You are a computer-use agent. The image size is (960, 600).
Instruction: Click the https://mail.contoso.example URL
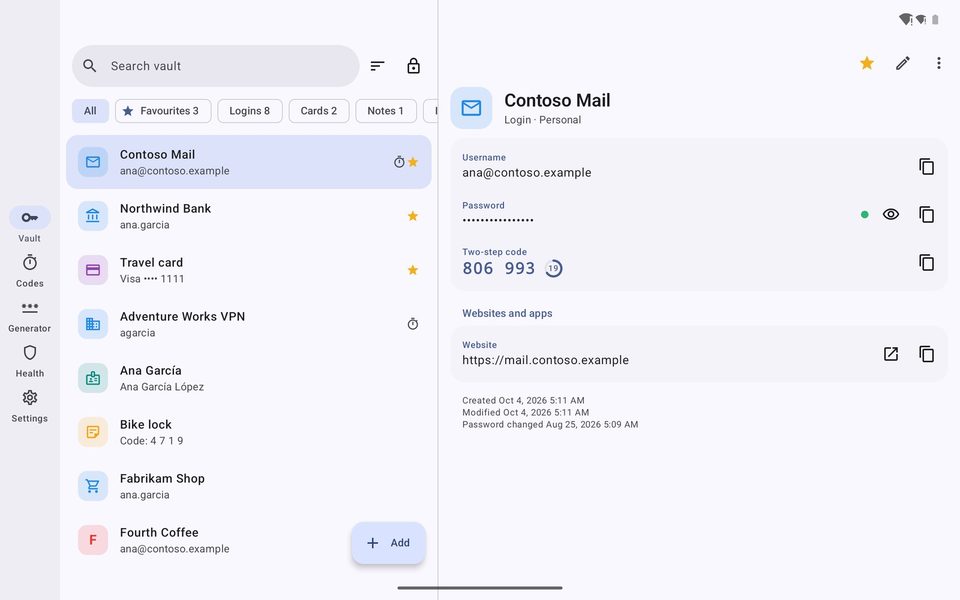(x=545, y=360)
